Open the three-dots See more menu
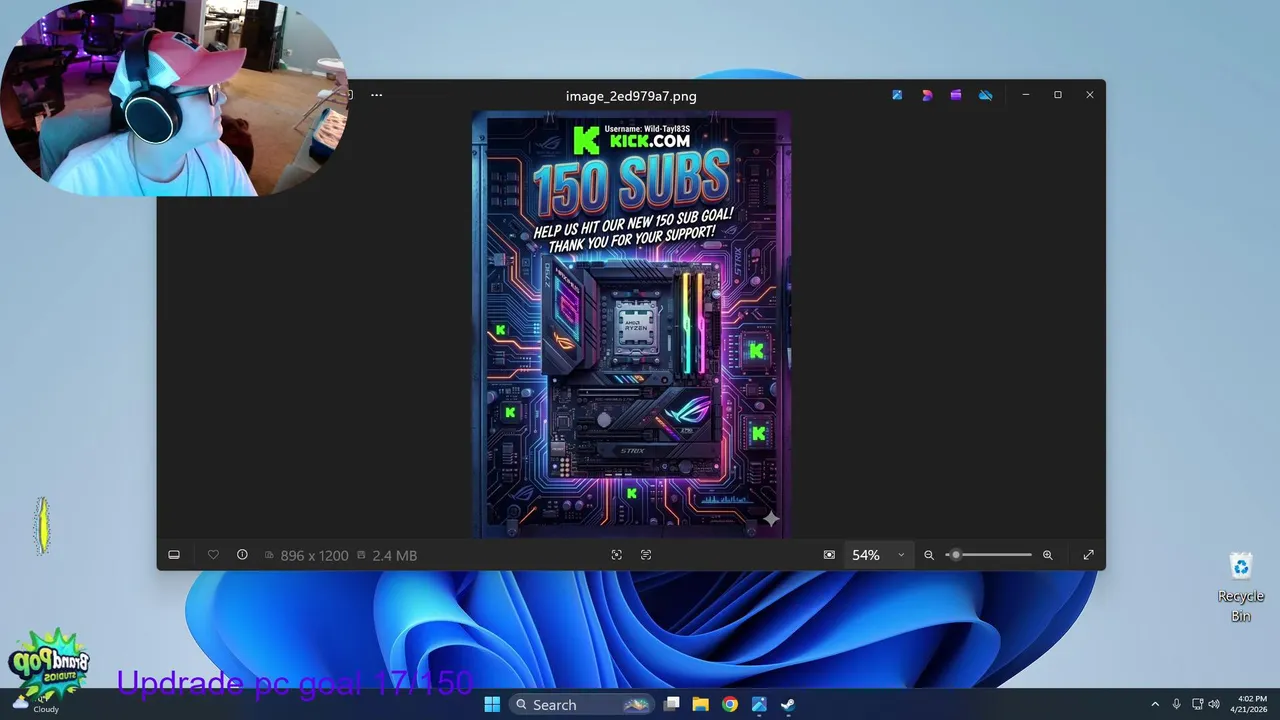The width and height of the screenshot is (1280, 720). (376, 95)
